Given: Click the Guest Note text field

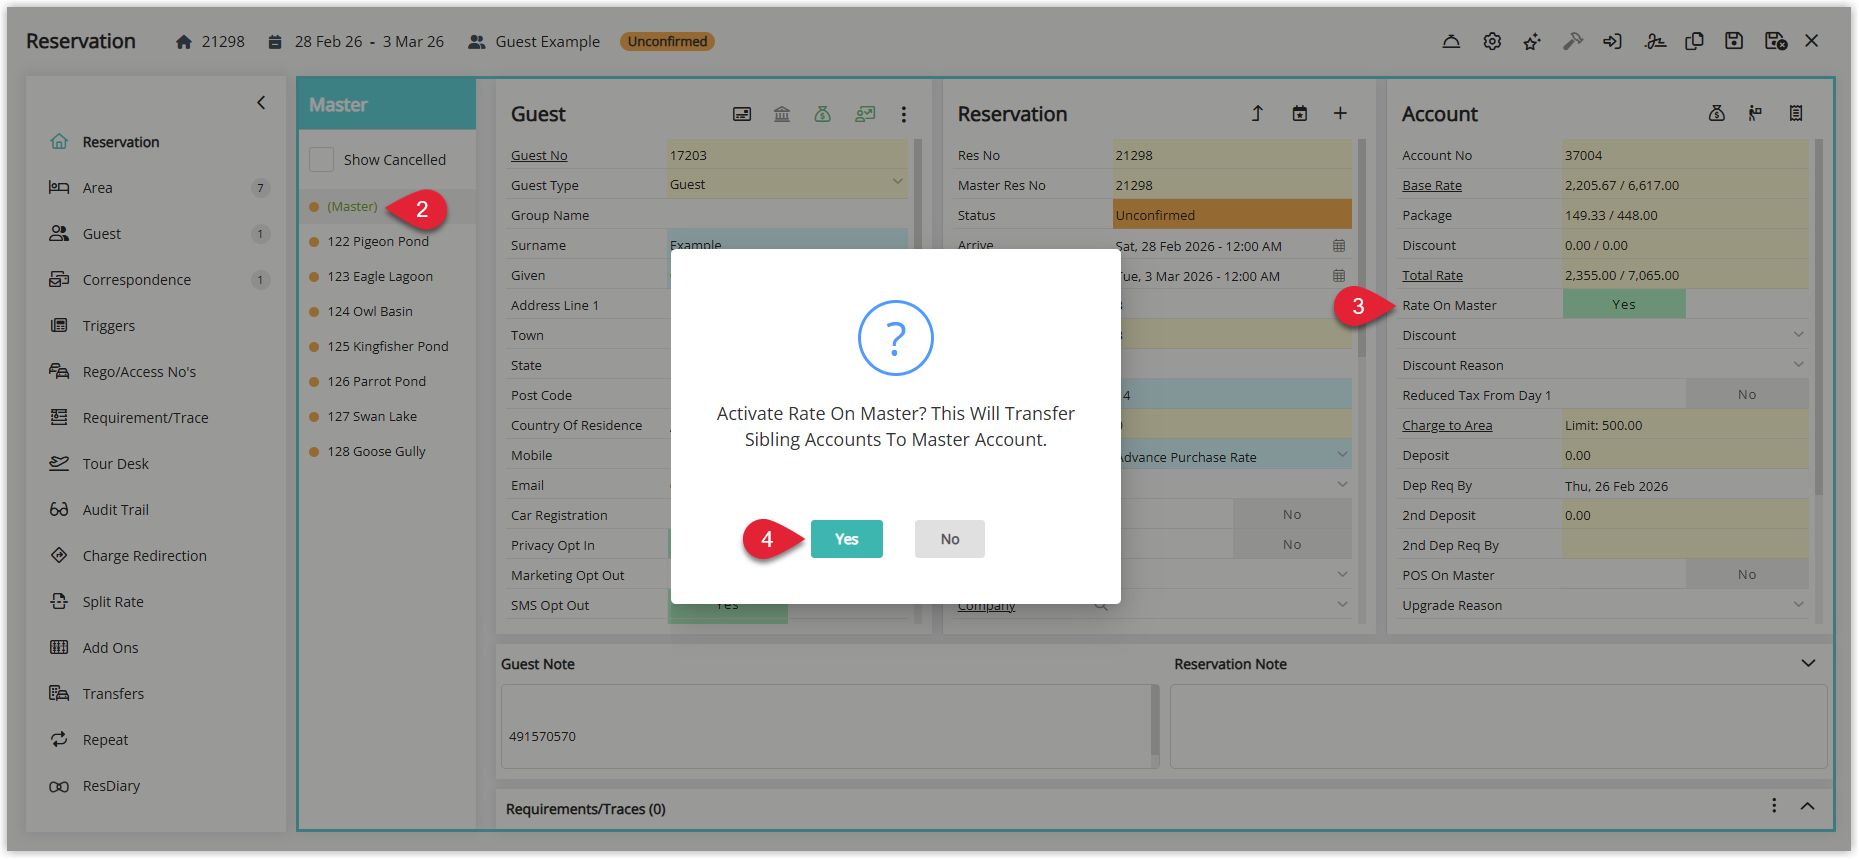Looking at the screenshot, I should coord(827,726).
